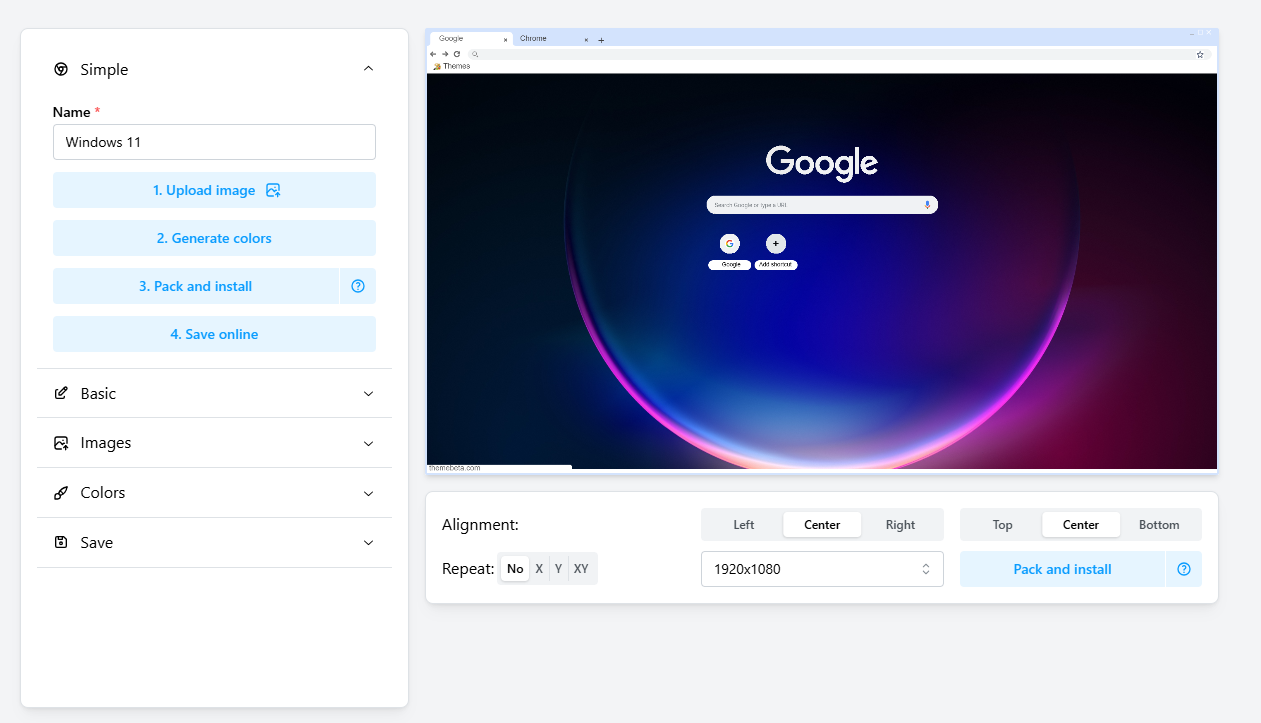1261x723 pixels.
Task: Click 4. Save online button
Action: point(214,334)
